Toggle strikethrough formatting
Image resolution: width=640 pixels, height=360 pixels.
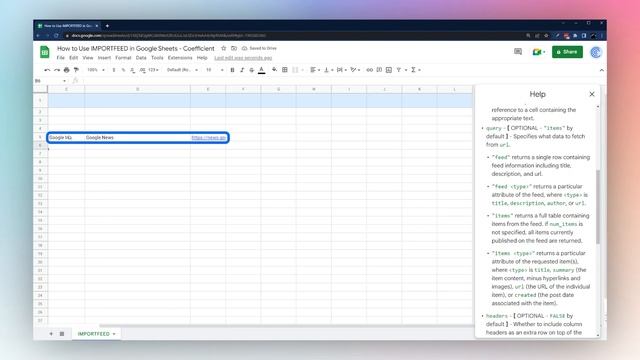tap(251, 70)
